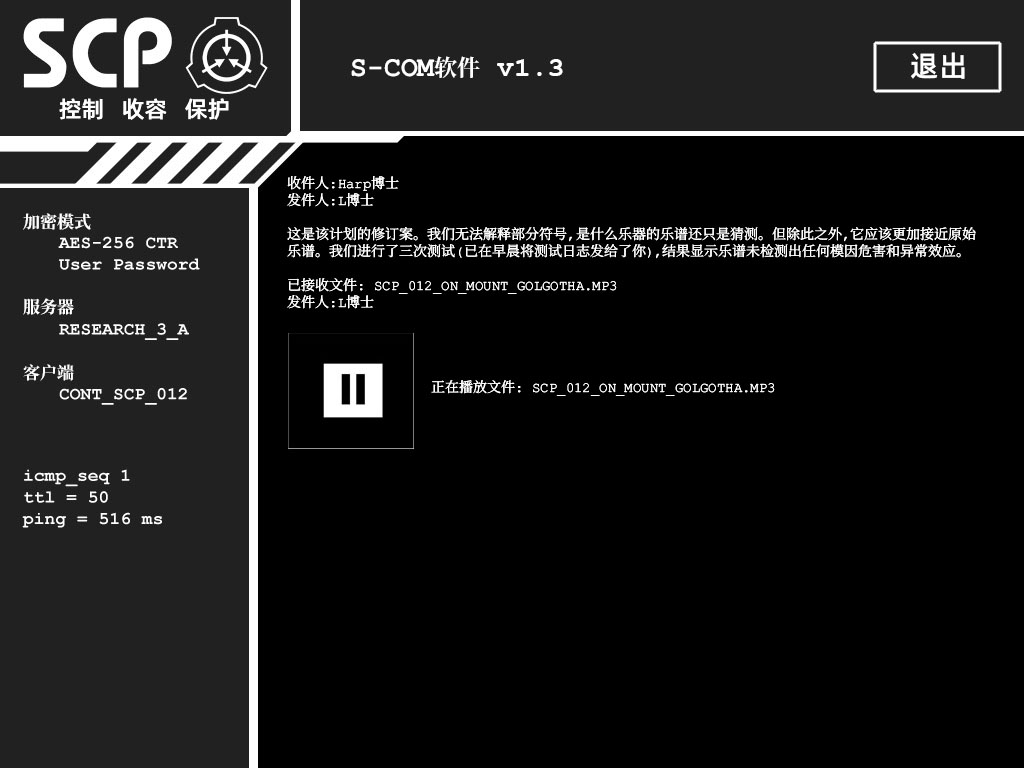
Task: Select the AES-256 CTR value
Action: click(118, 243)
